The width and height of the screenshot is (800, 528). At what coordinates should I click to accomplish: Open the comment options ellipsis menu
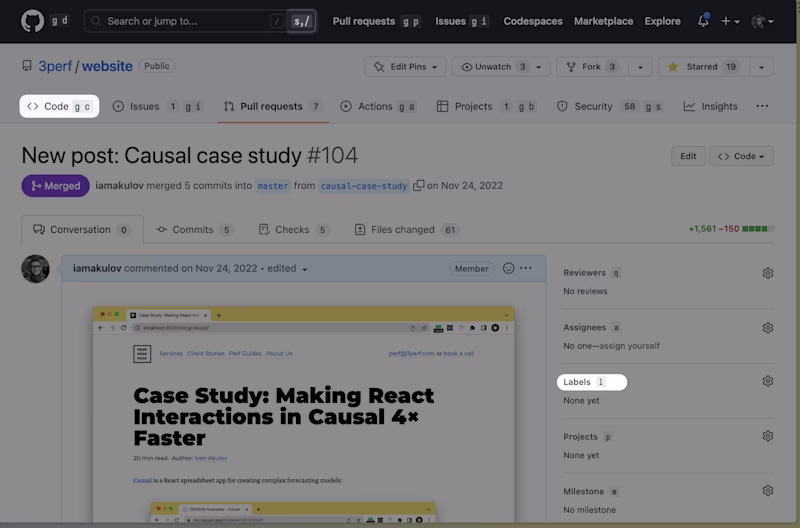[x=526, y=268]
